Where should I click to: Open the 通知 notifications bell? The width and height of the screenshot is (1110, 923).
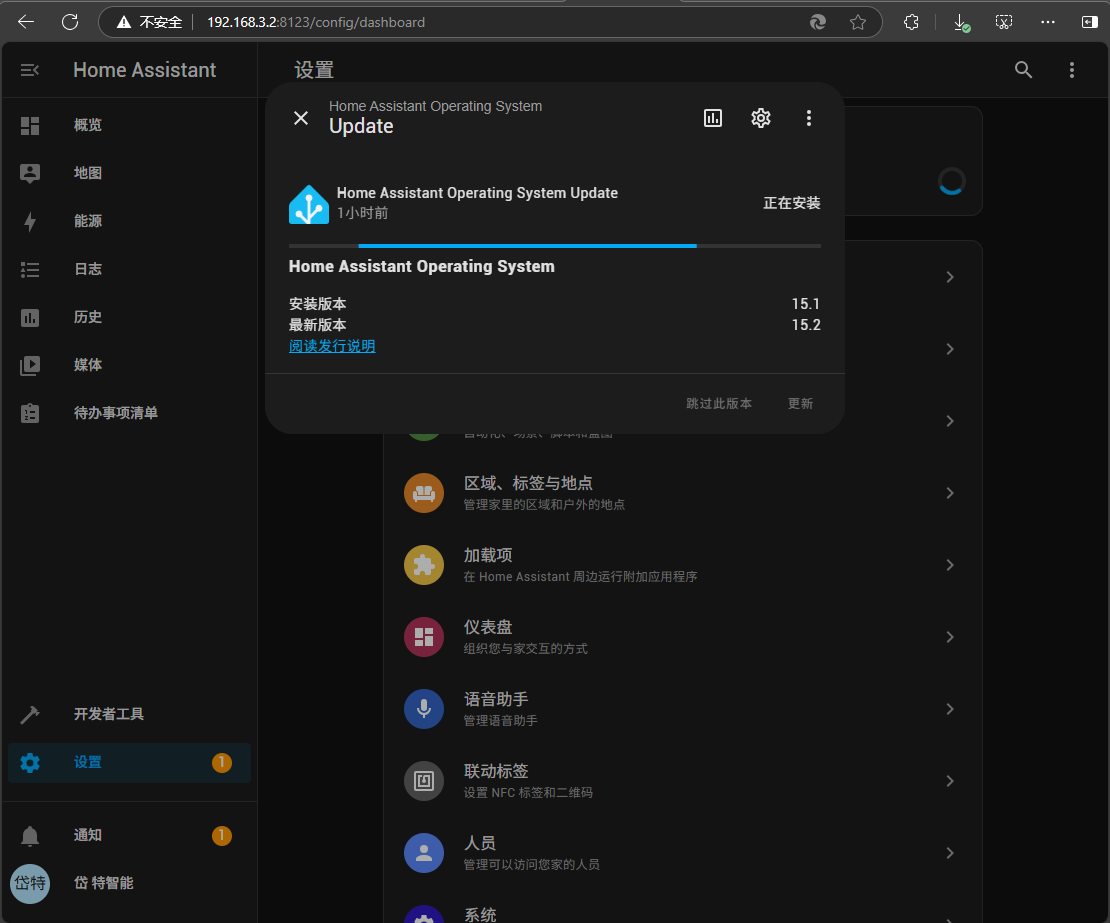point(30,835)
